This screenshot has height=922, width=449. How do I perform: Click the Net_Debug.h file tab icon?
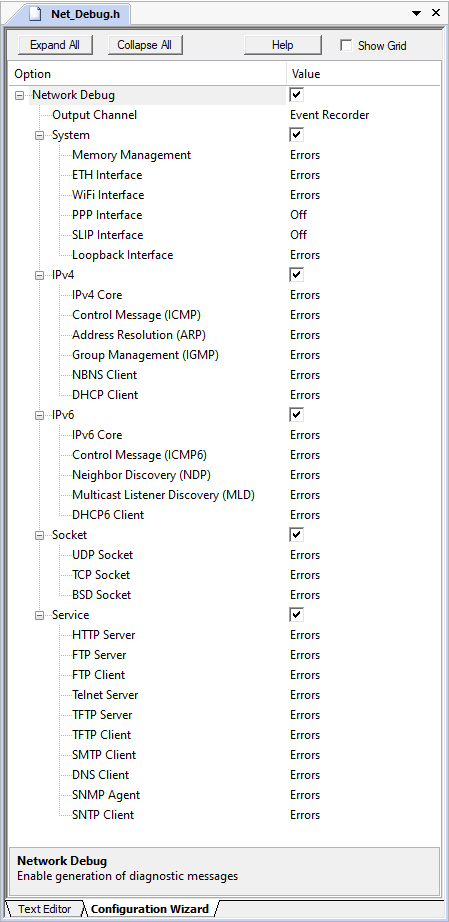(x=36, y=13)
